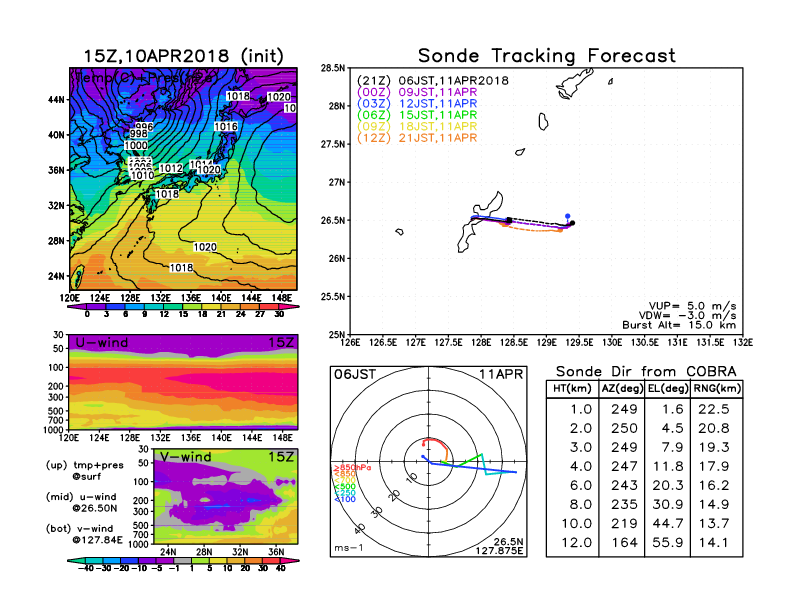The height and width of the screenshot is (612, 792).
Task: Click the '36N' label under the V-wind panel
Action: [276, 552]
